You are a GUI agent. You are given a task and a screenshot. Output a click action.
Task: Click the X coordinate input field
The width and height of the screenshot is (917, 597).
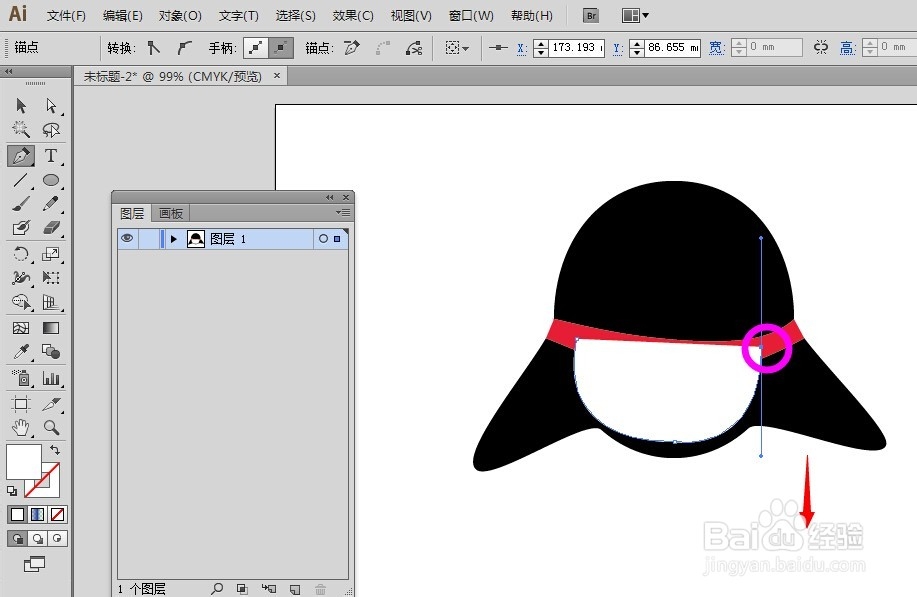click(576, 48)
